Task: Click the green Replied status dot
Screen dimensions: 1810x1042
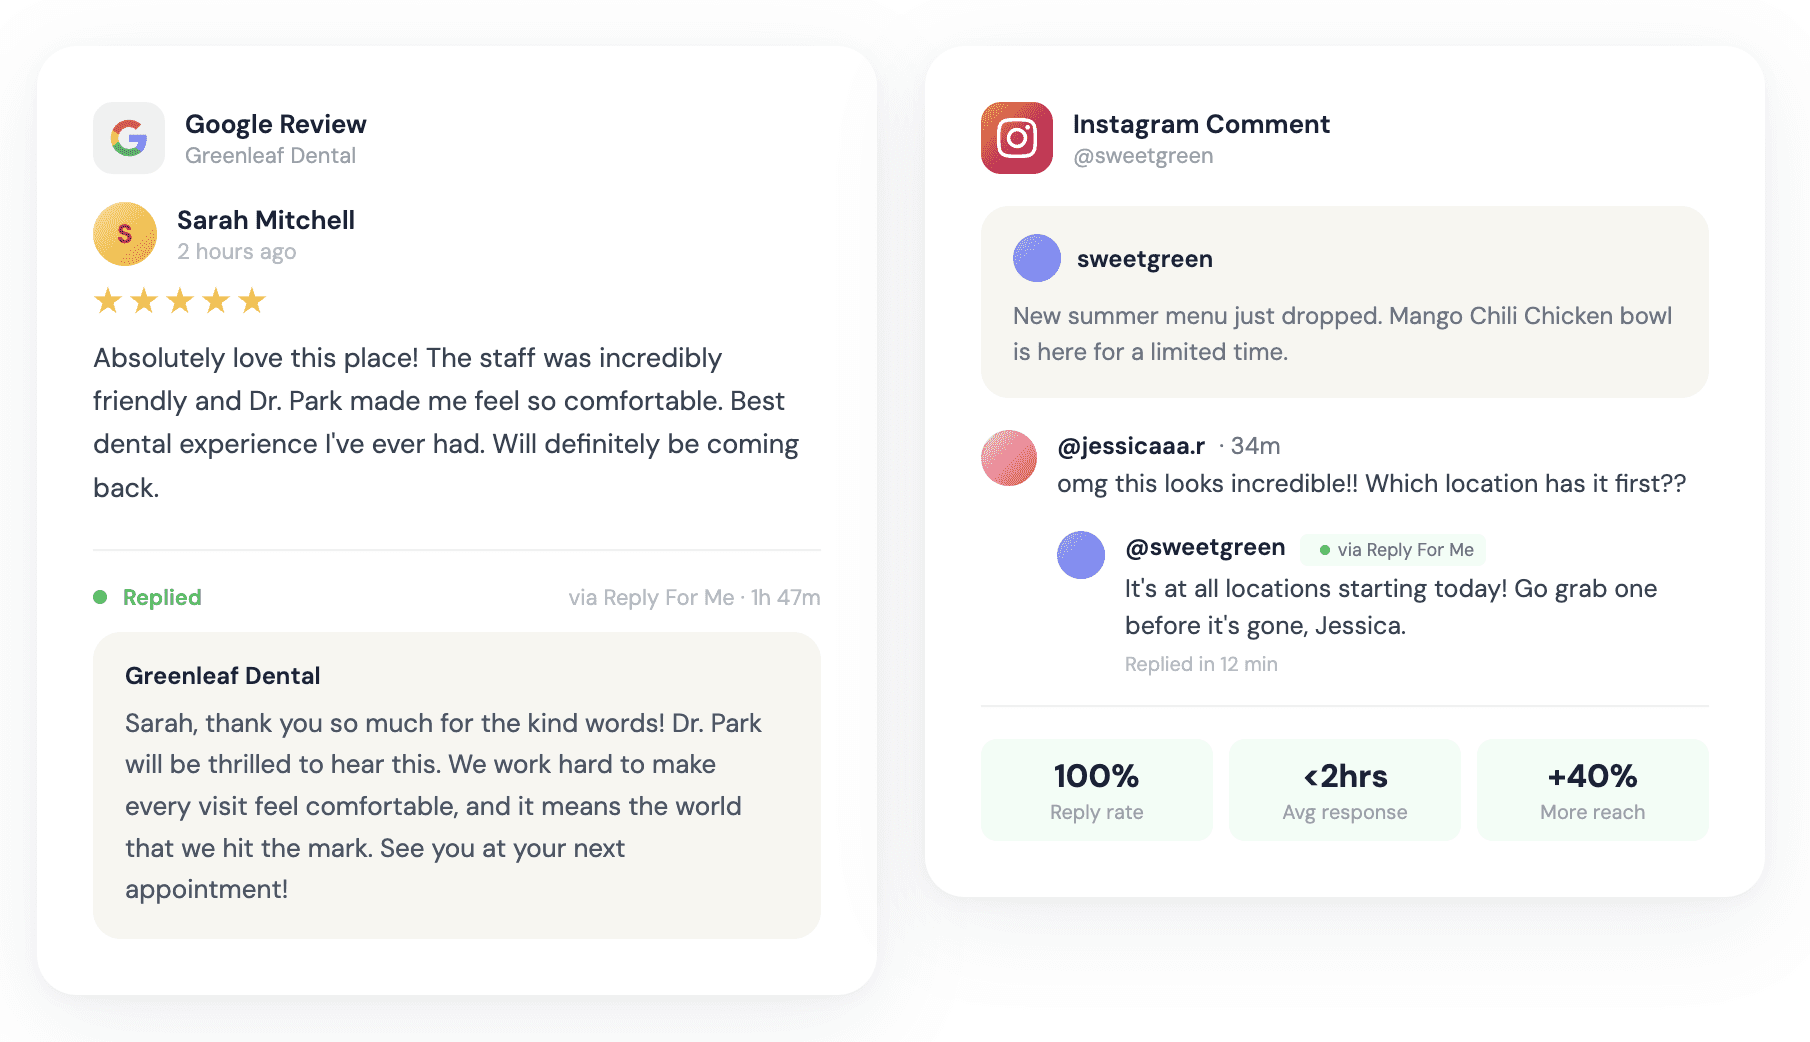Action: [x=99, y=596]
